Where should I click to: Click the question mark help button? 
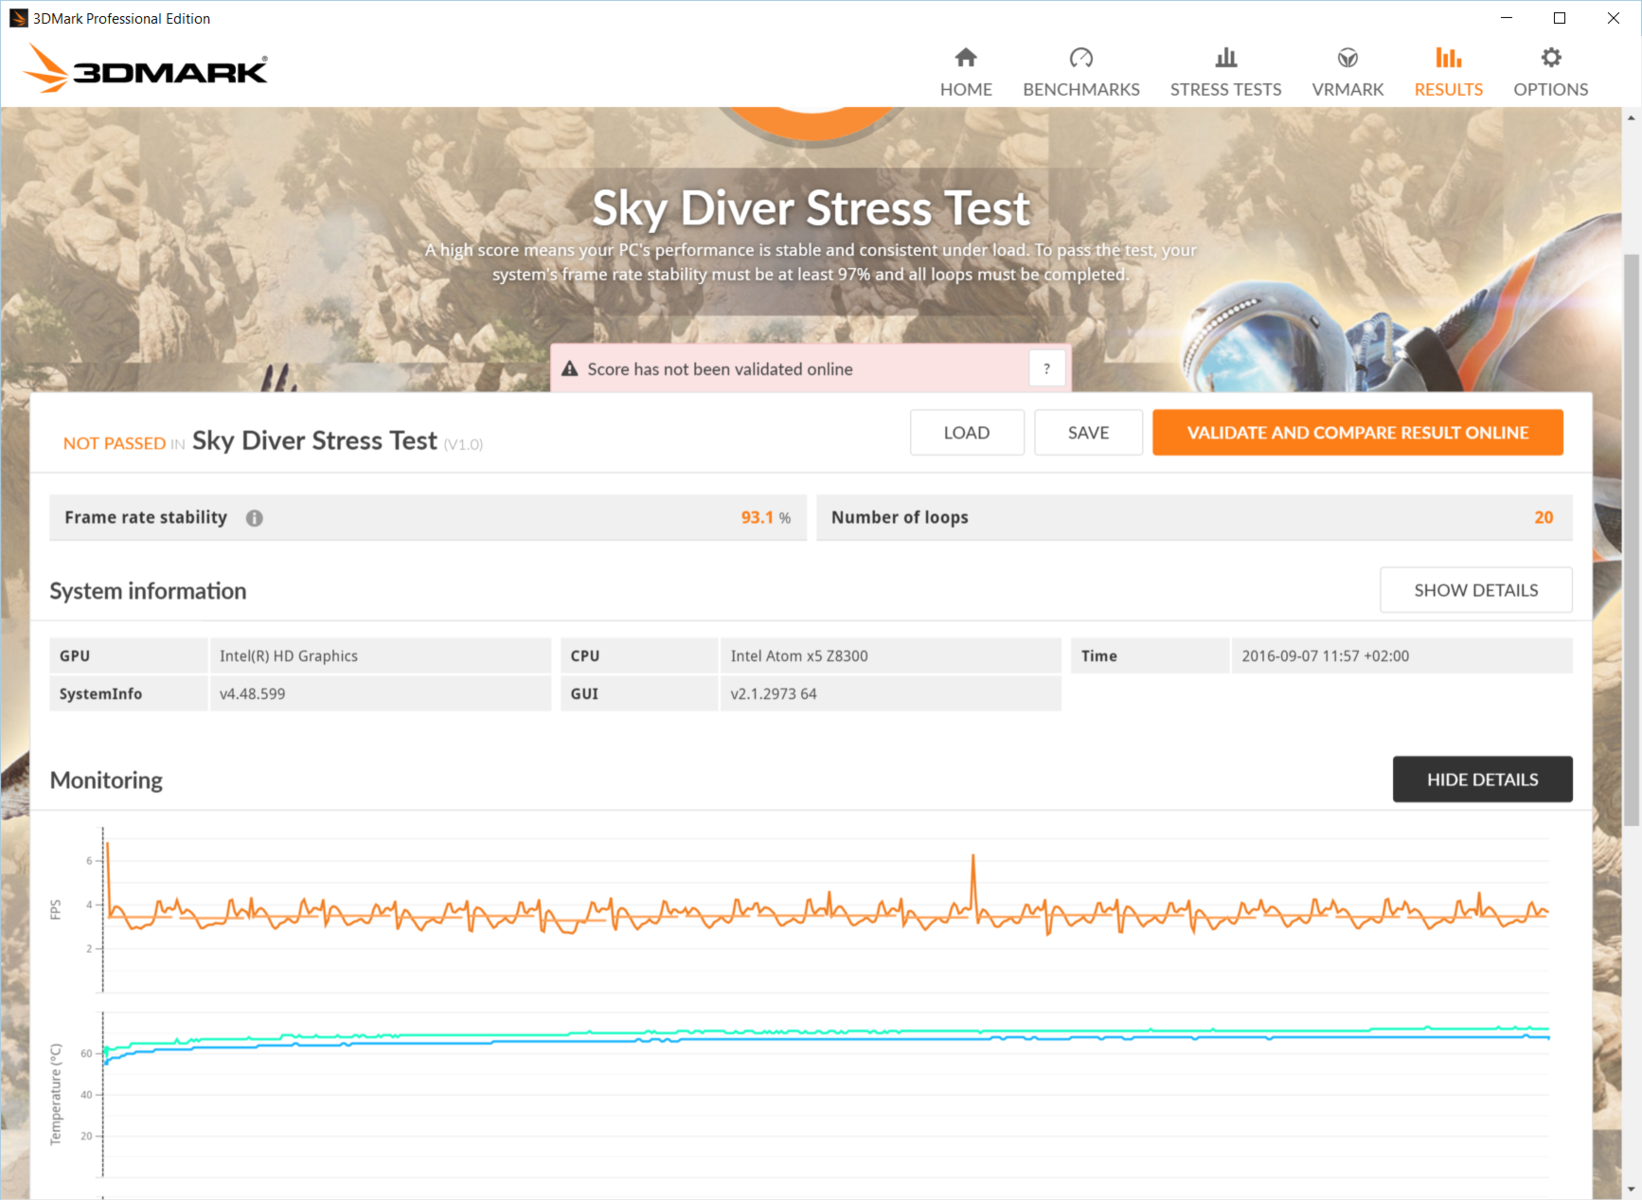click(x=1046, y=369)
